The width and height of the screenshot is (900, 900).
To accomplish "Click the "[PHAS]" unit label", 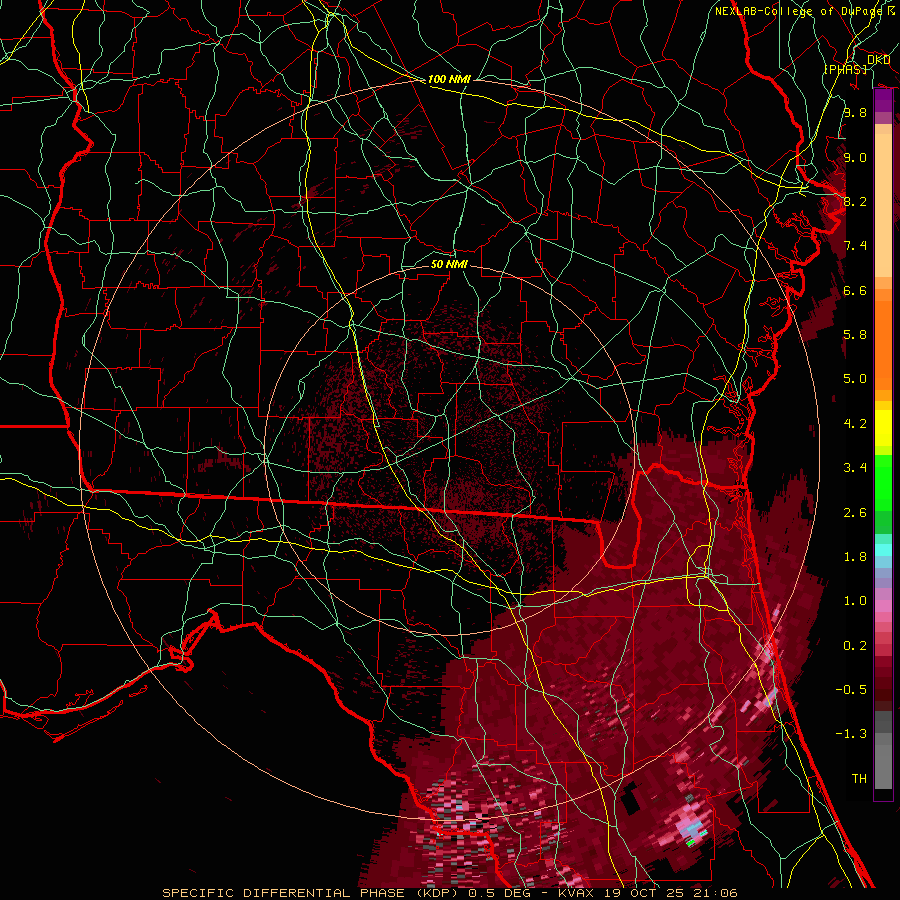I will [x=845, y=69].
